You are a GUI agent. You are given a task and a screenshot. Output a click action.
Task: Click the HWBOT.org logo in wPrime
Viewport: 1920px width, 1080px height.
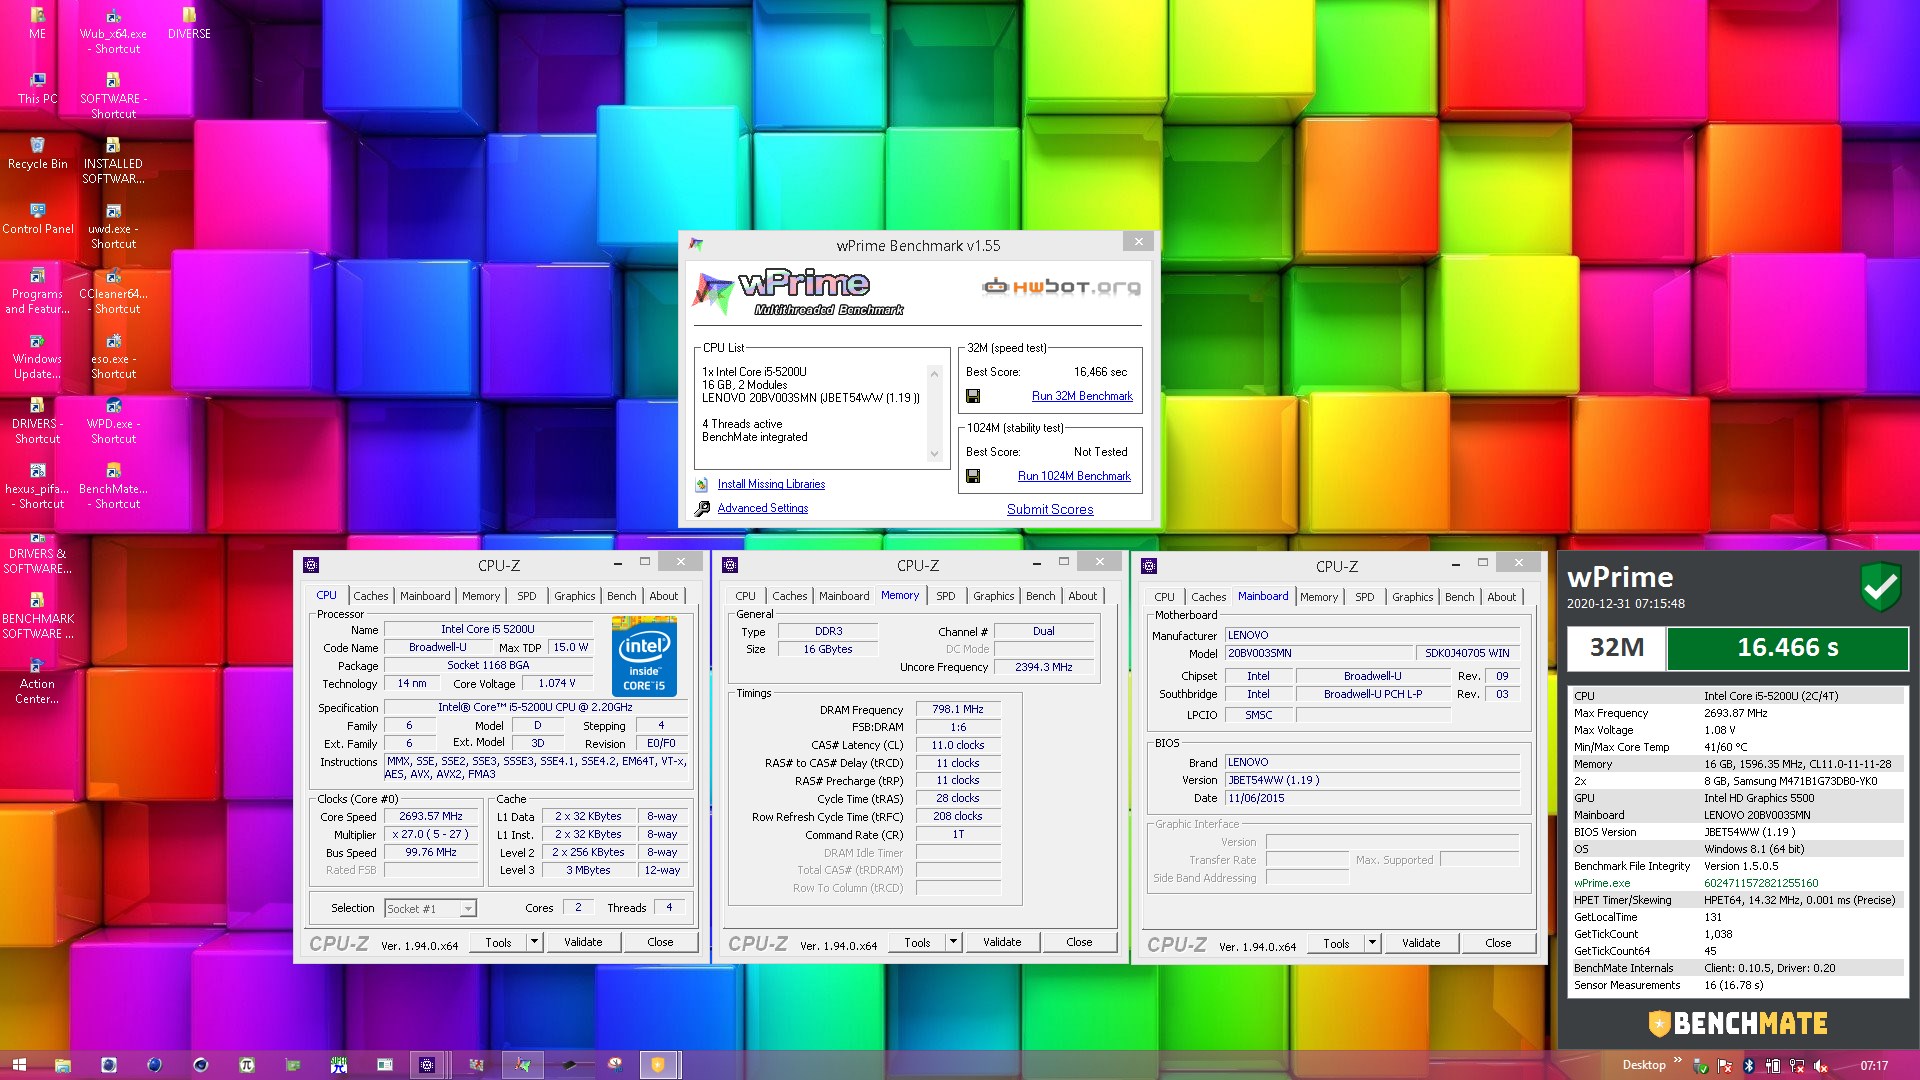click(x=1061, y=287)
